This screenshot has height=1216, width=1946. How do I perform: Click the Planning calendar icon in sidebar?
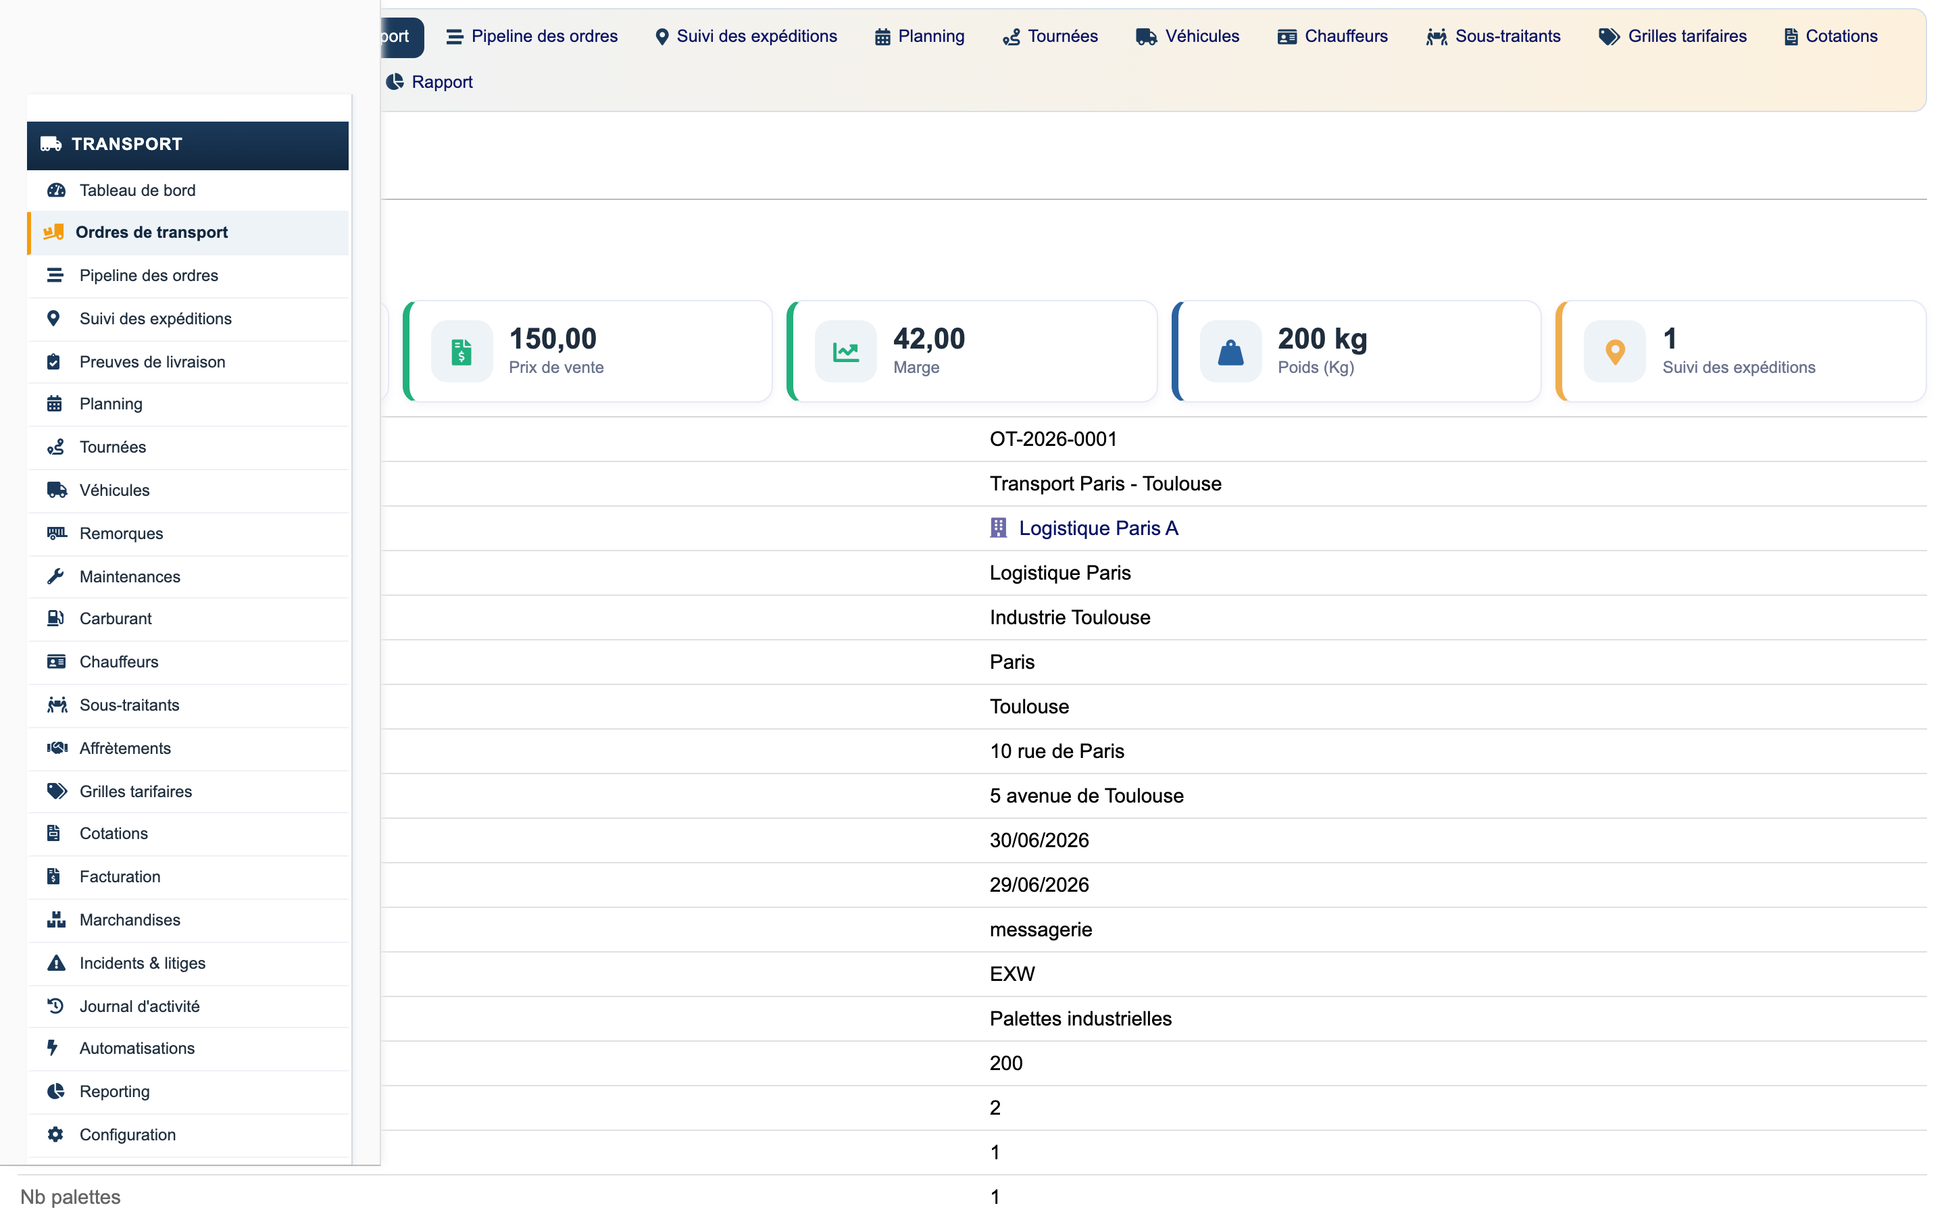(54, 404)
